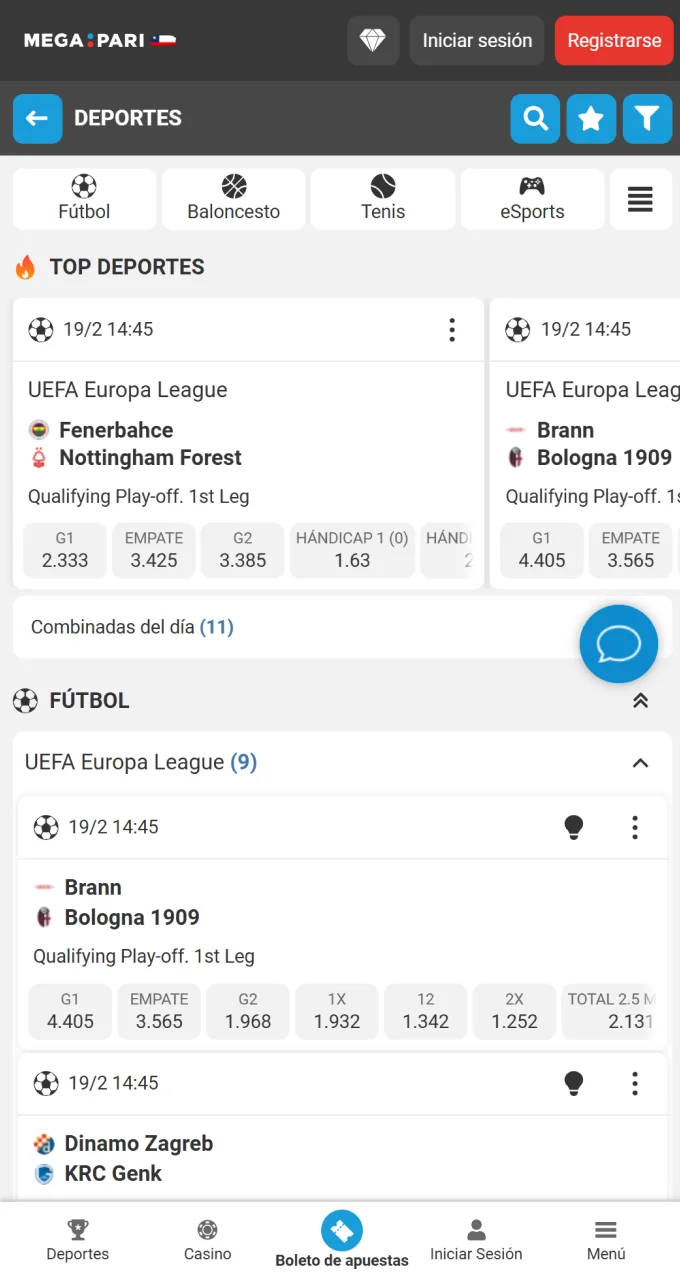
Task: Open the live chat bubble
Action: pyautogui.click(x=618, y=644)
